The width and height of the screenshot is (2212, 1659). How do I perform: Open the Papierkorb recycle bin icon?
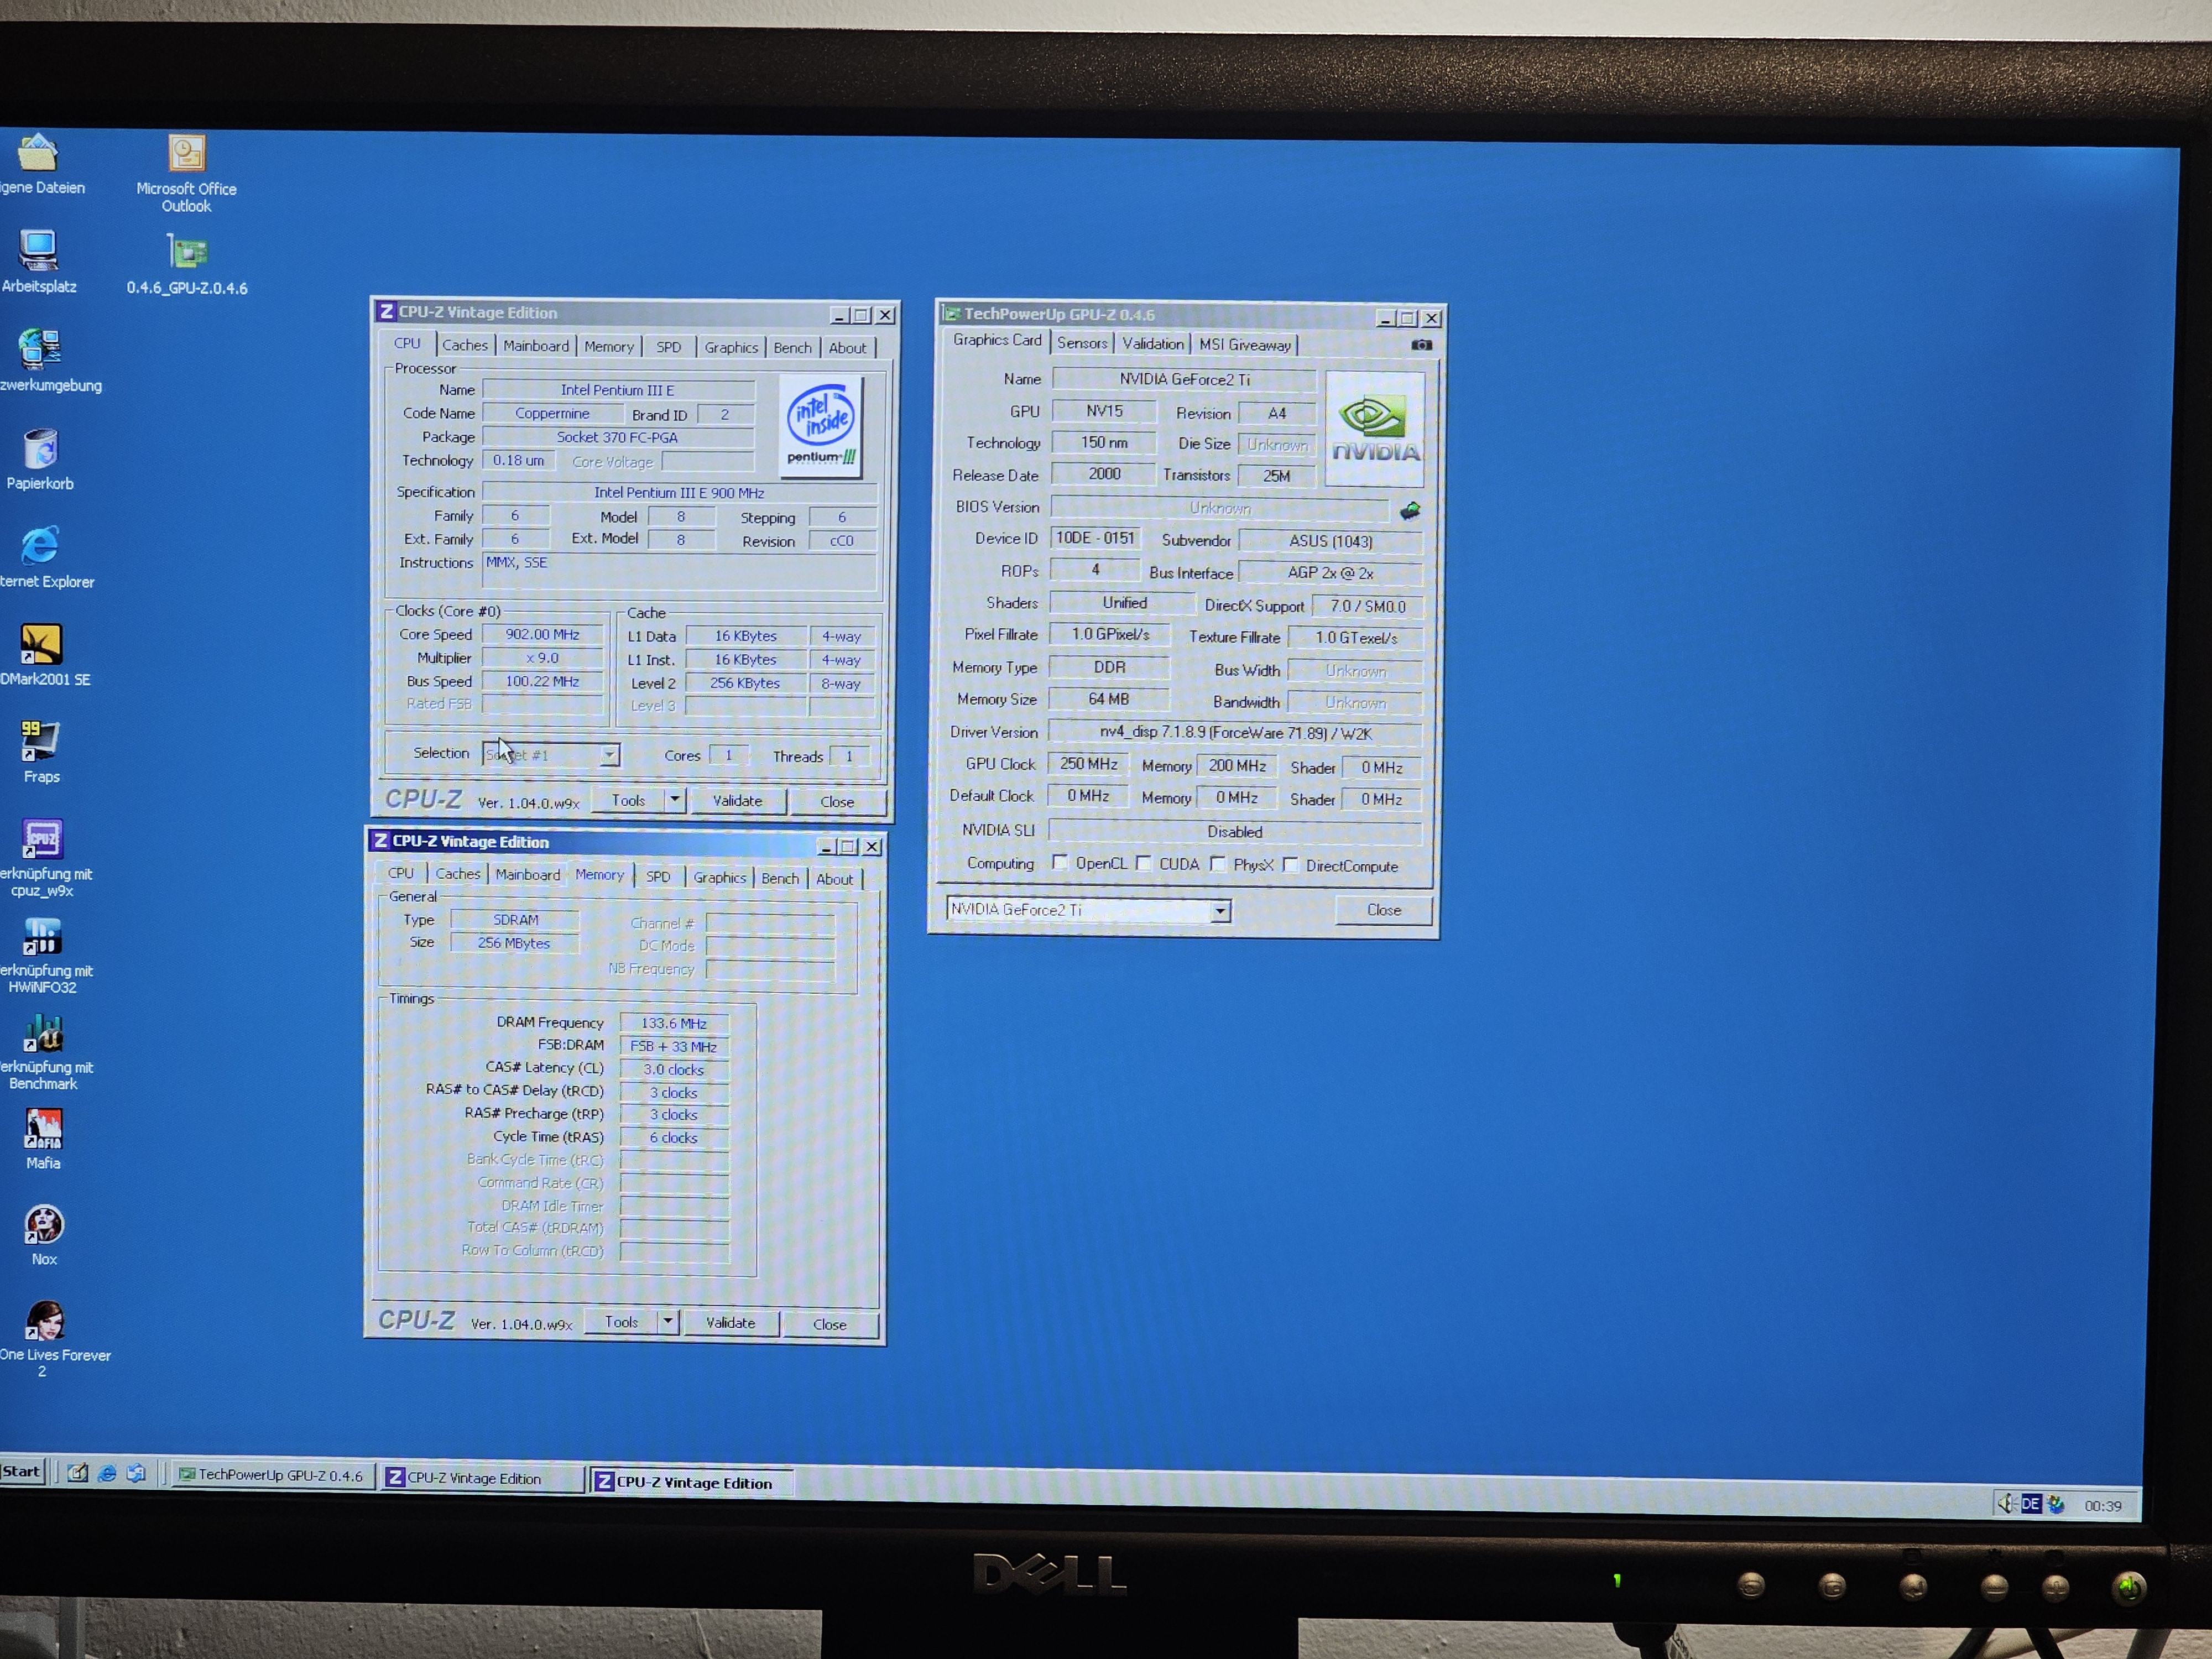click(41, 449)
